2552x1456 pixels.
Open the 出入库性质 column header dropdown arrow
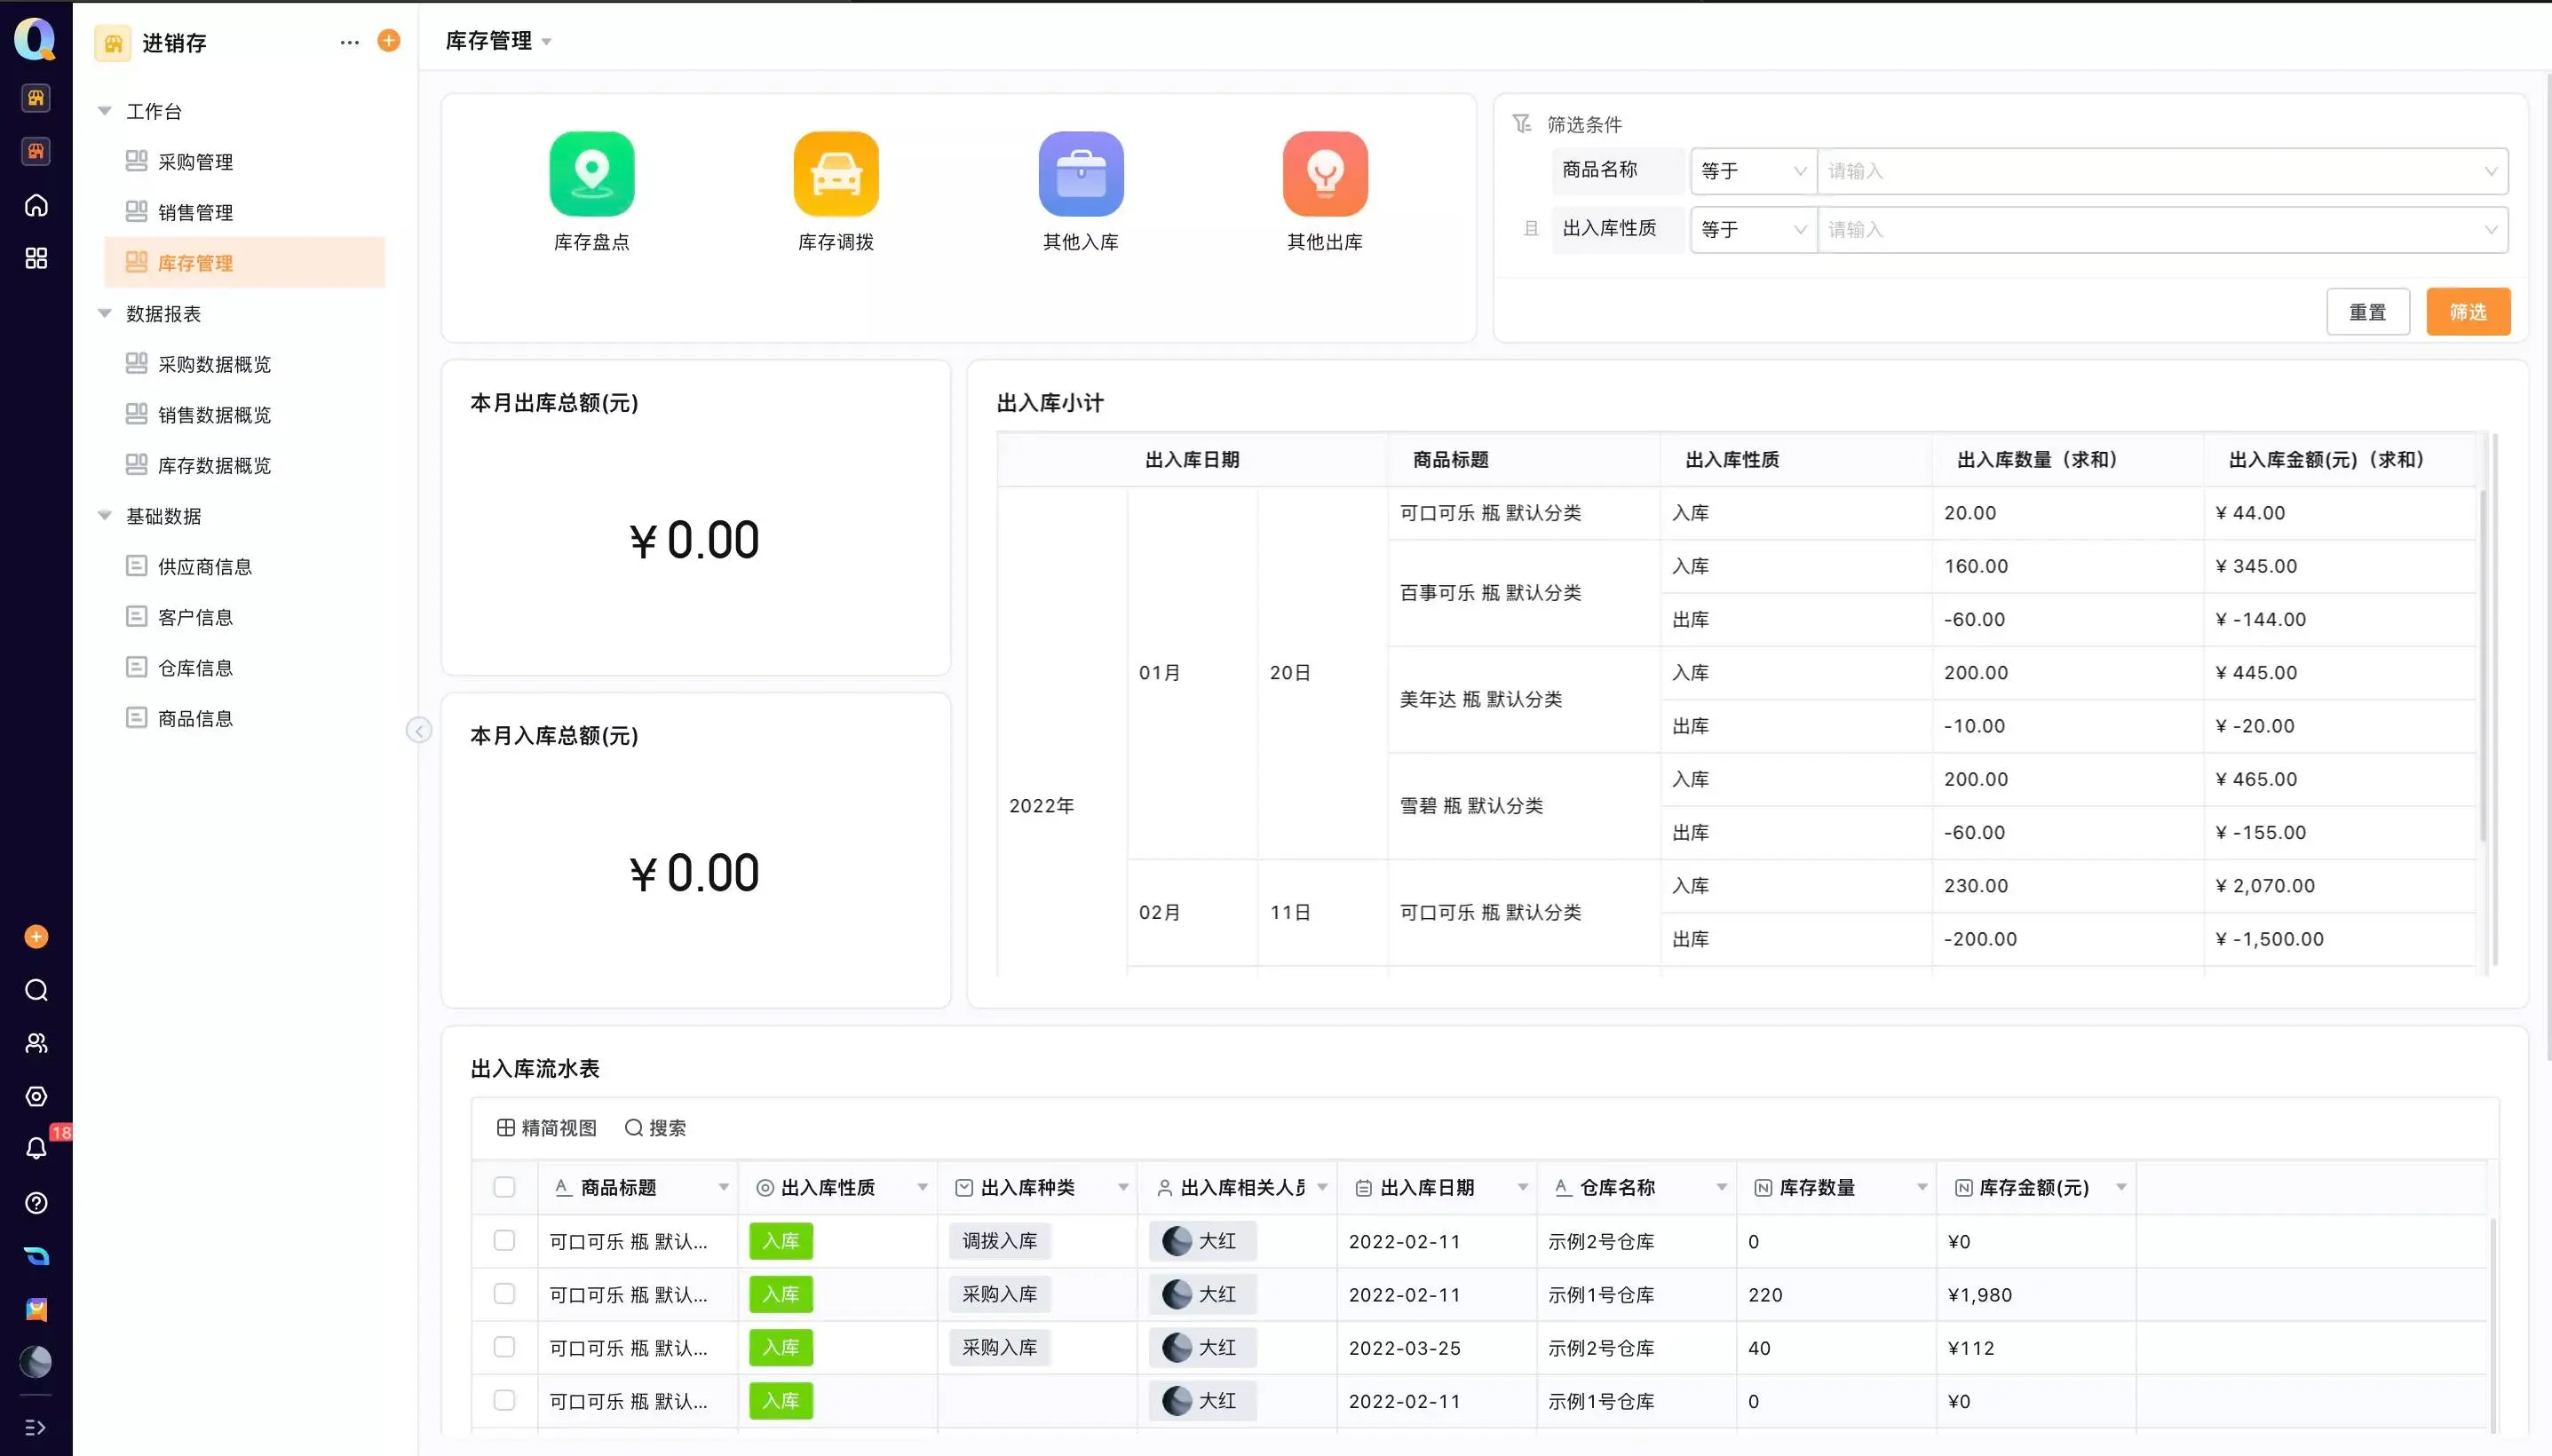click(x=922, y=1187)
